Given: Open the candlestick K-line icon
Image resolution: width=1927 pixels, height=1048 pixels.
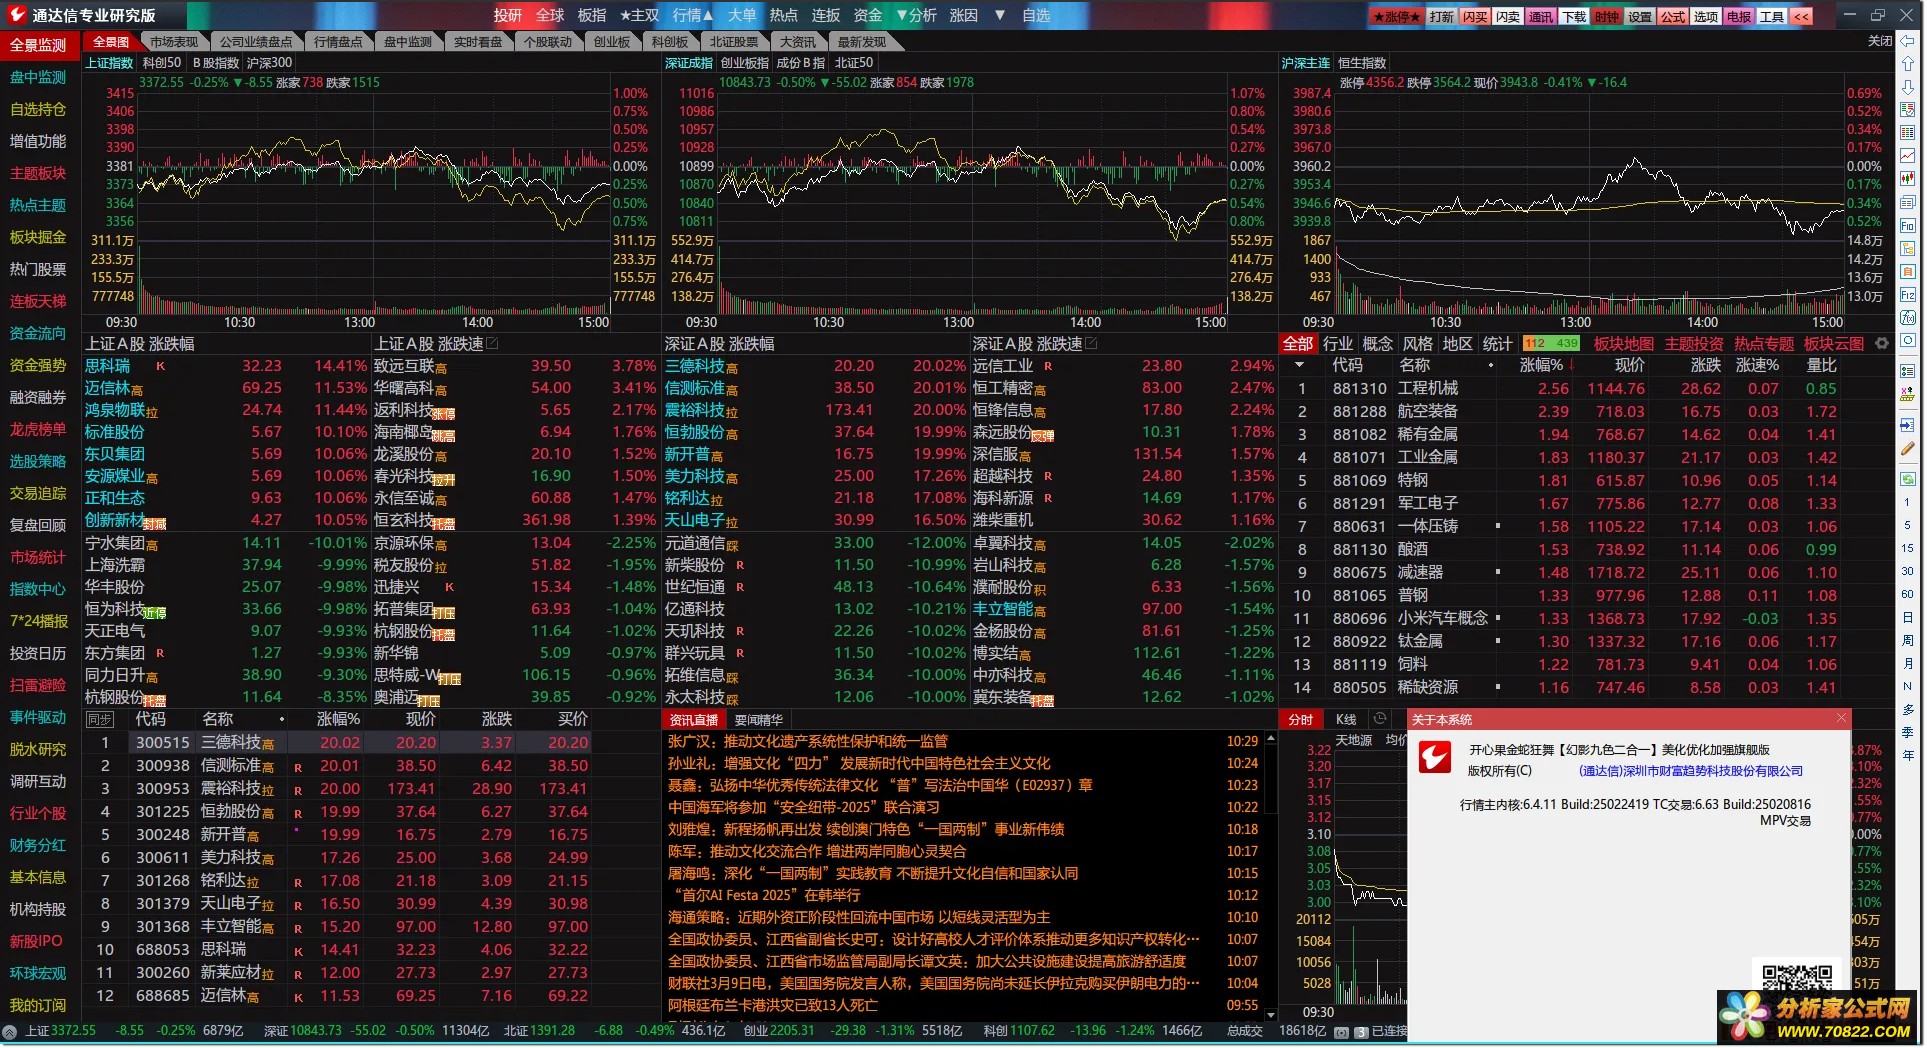Looking at the screenshot, I should point(1908,178).
